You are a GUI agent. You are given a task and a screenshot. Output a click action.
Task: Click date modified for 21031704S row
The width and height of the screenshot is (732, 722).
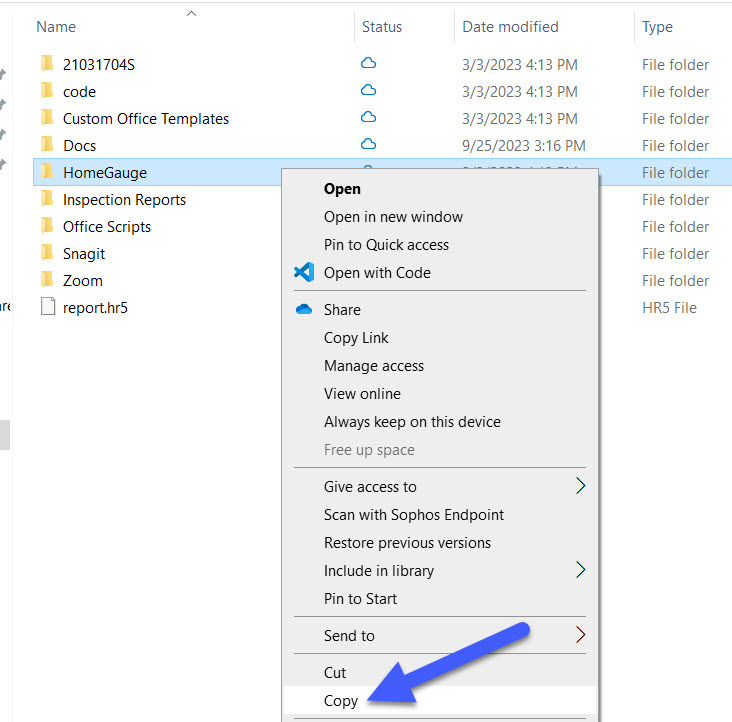(520, 64)
